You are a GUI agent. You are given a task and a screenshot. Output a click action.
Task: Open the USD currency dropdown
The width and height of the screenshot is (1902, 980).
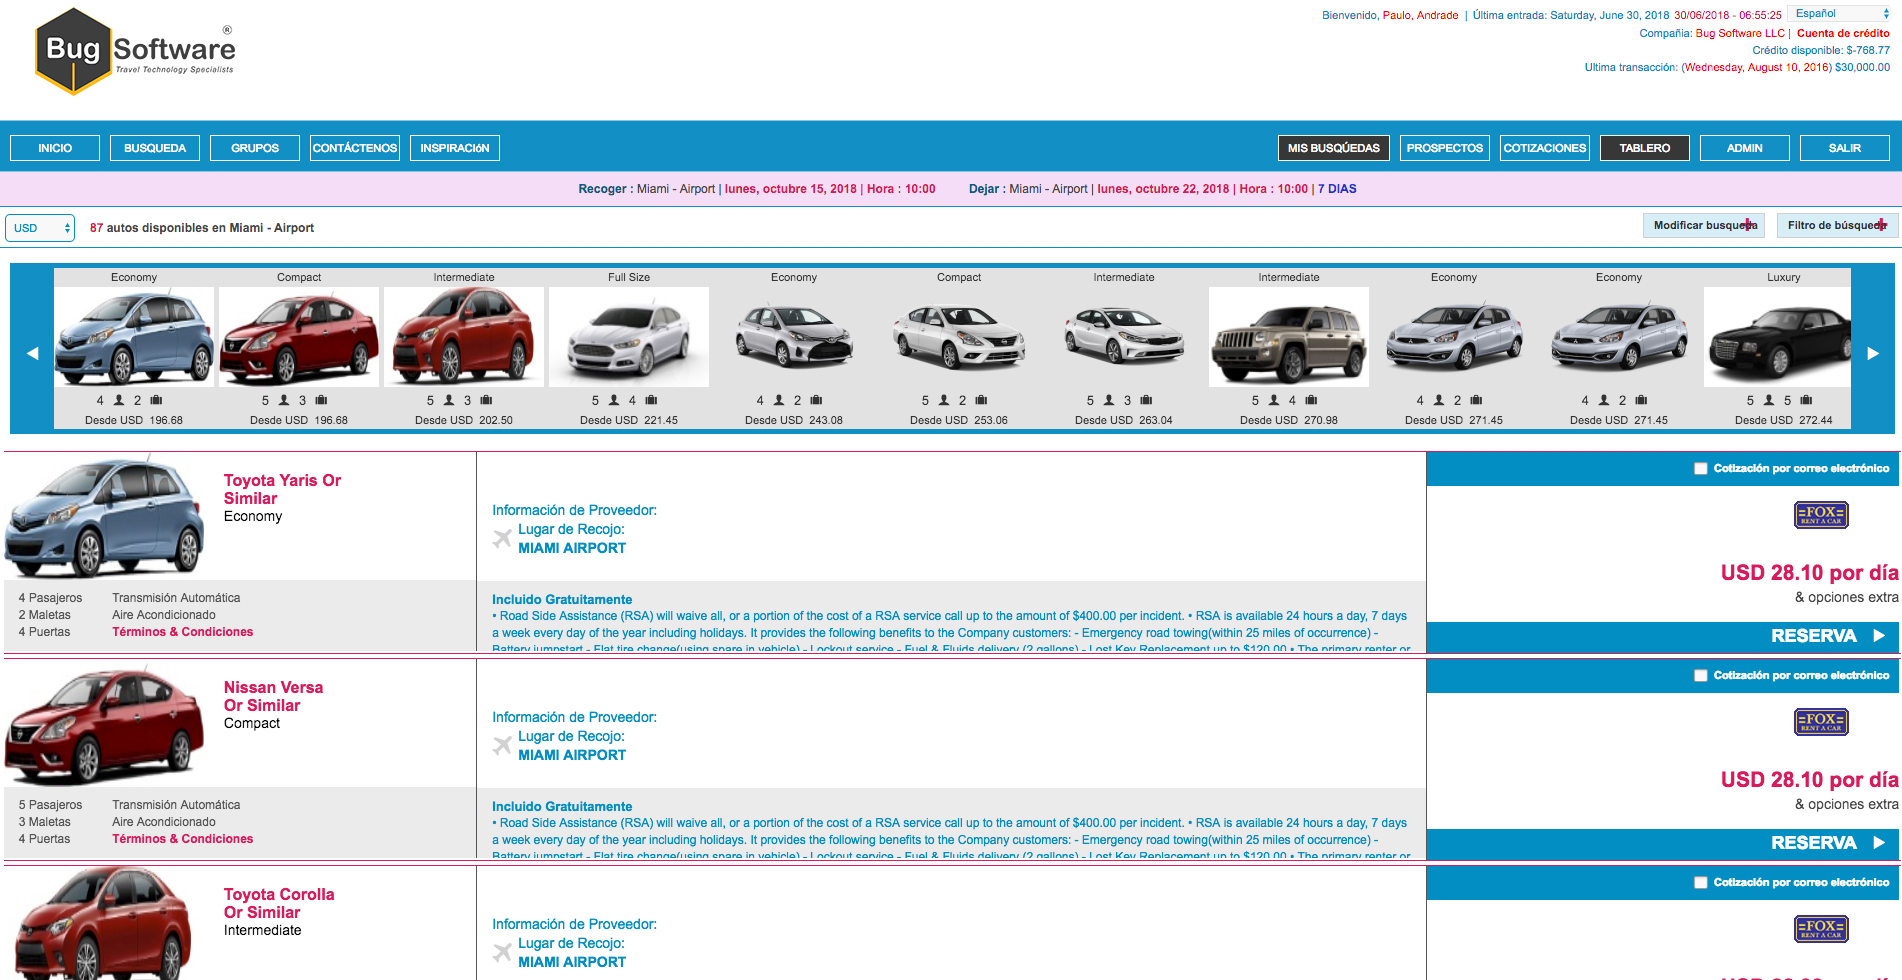tap(40, 228)
